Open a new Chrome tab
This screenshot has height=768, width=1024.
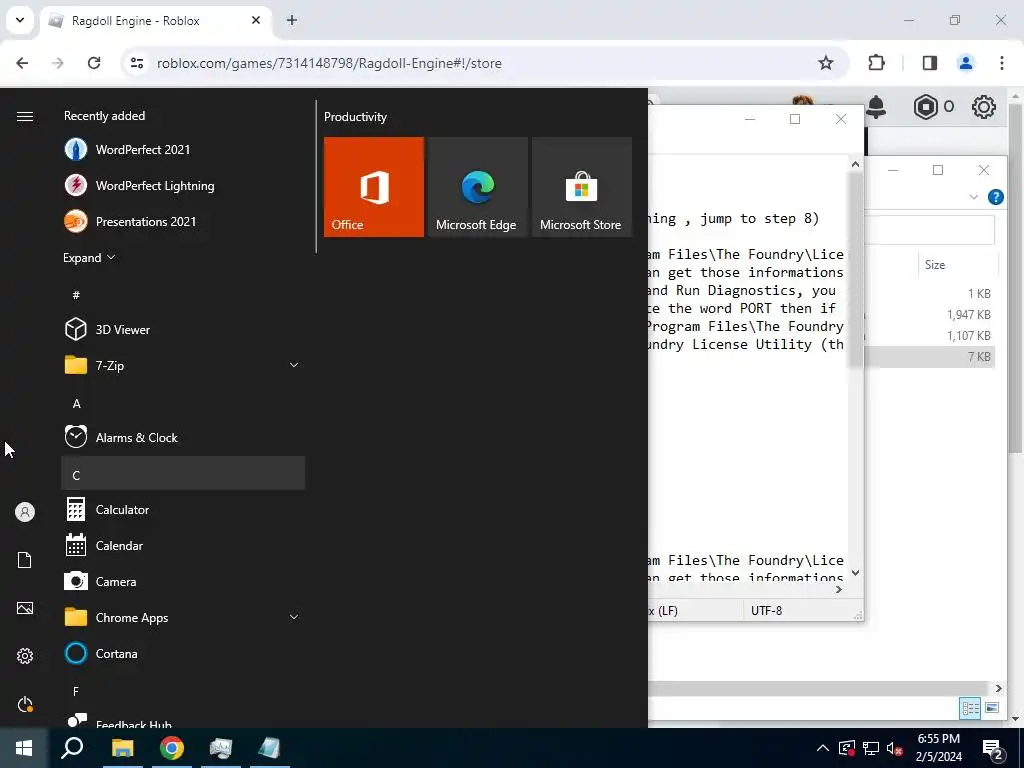(292, 20)
